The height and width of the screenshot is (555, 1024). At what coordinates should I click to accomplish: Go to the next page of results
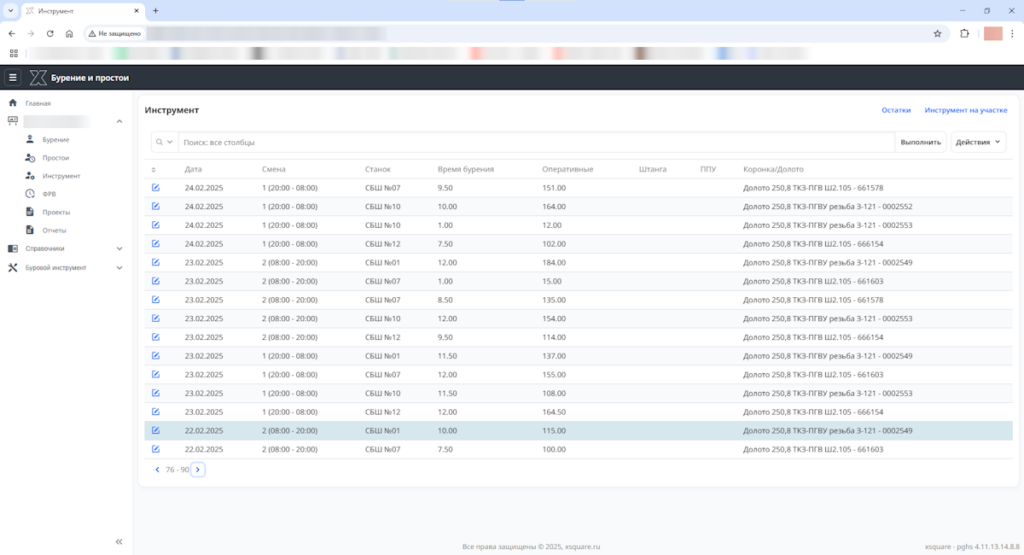pyautogui.click(x=198, y=469)
